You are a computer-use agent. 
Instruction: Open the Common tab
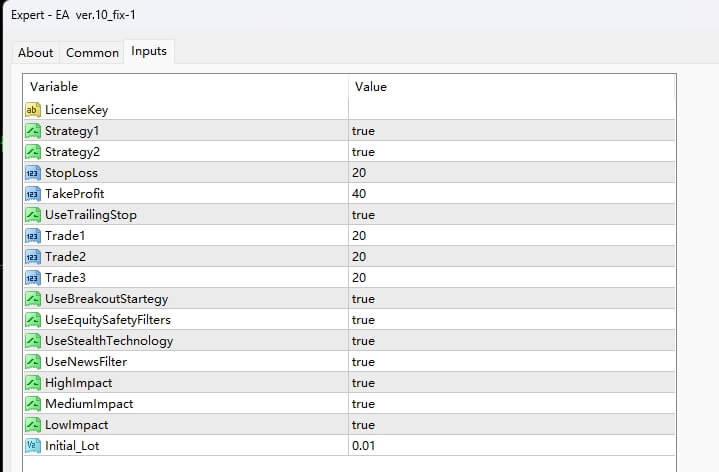92,53
